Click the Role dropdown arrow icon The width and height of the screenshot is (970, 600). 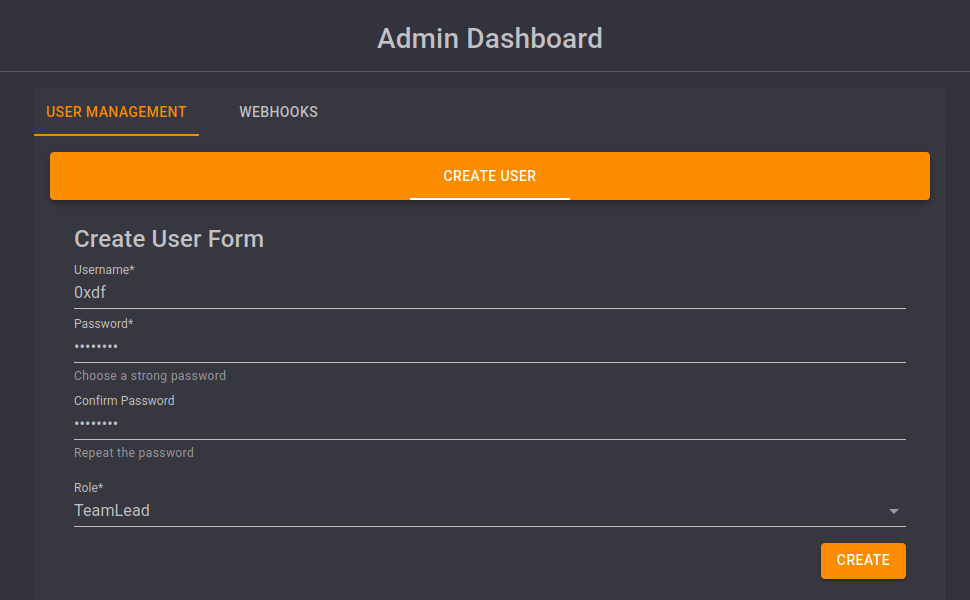click(x=893, y=511)
